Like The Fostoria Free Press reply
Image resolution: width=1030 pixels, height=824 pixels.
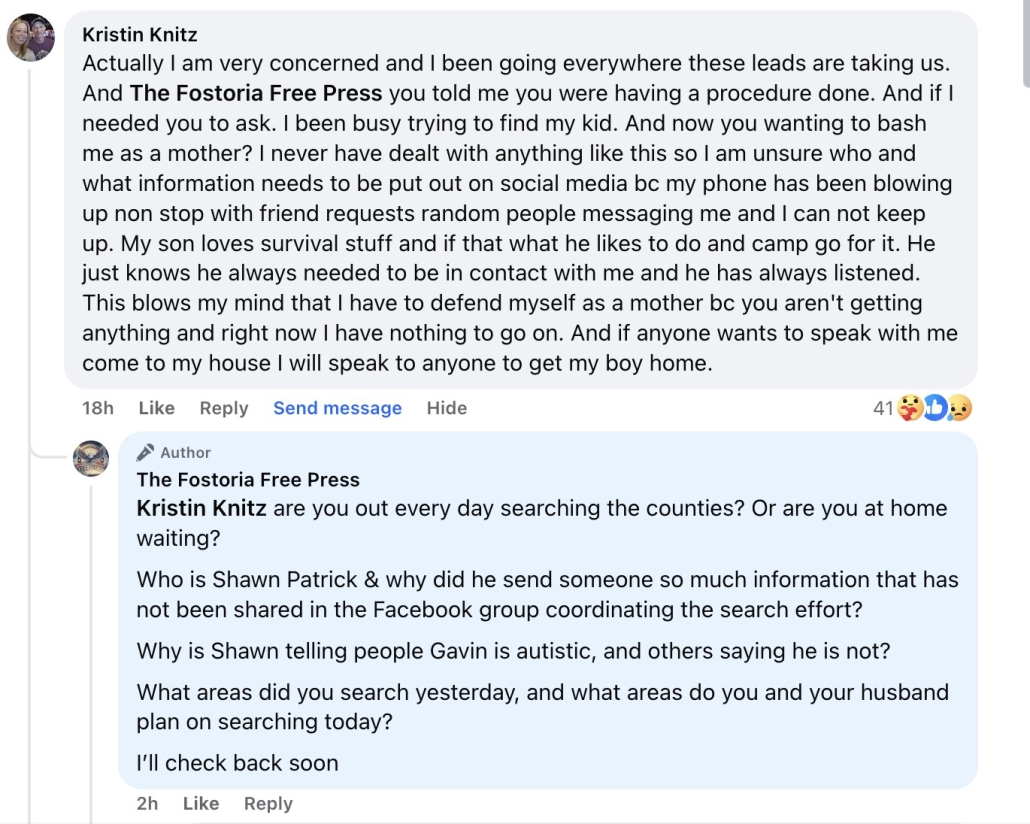200,804
